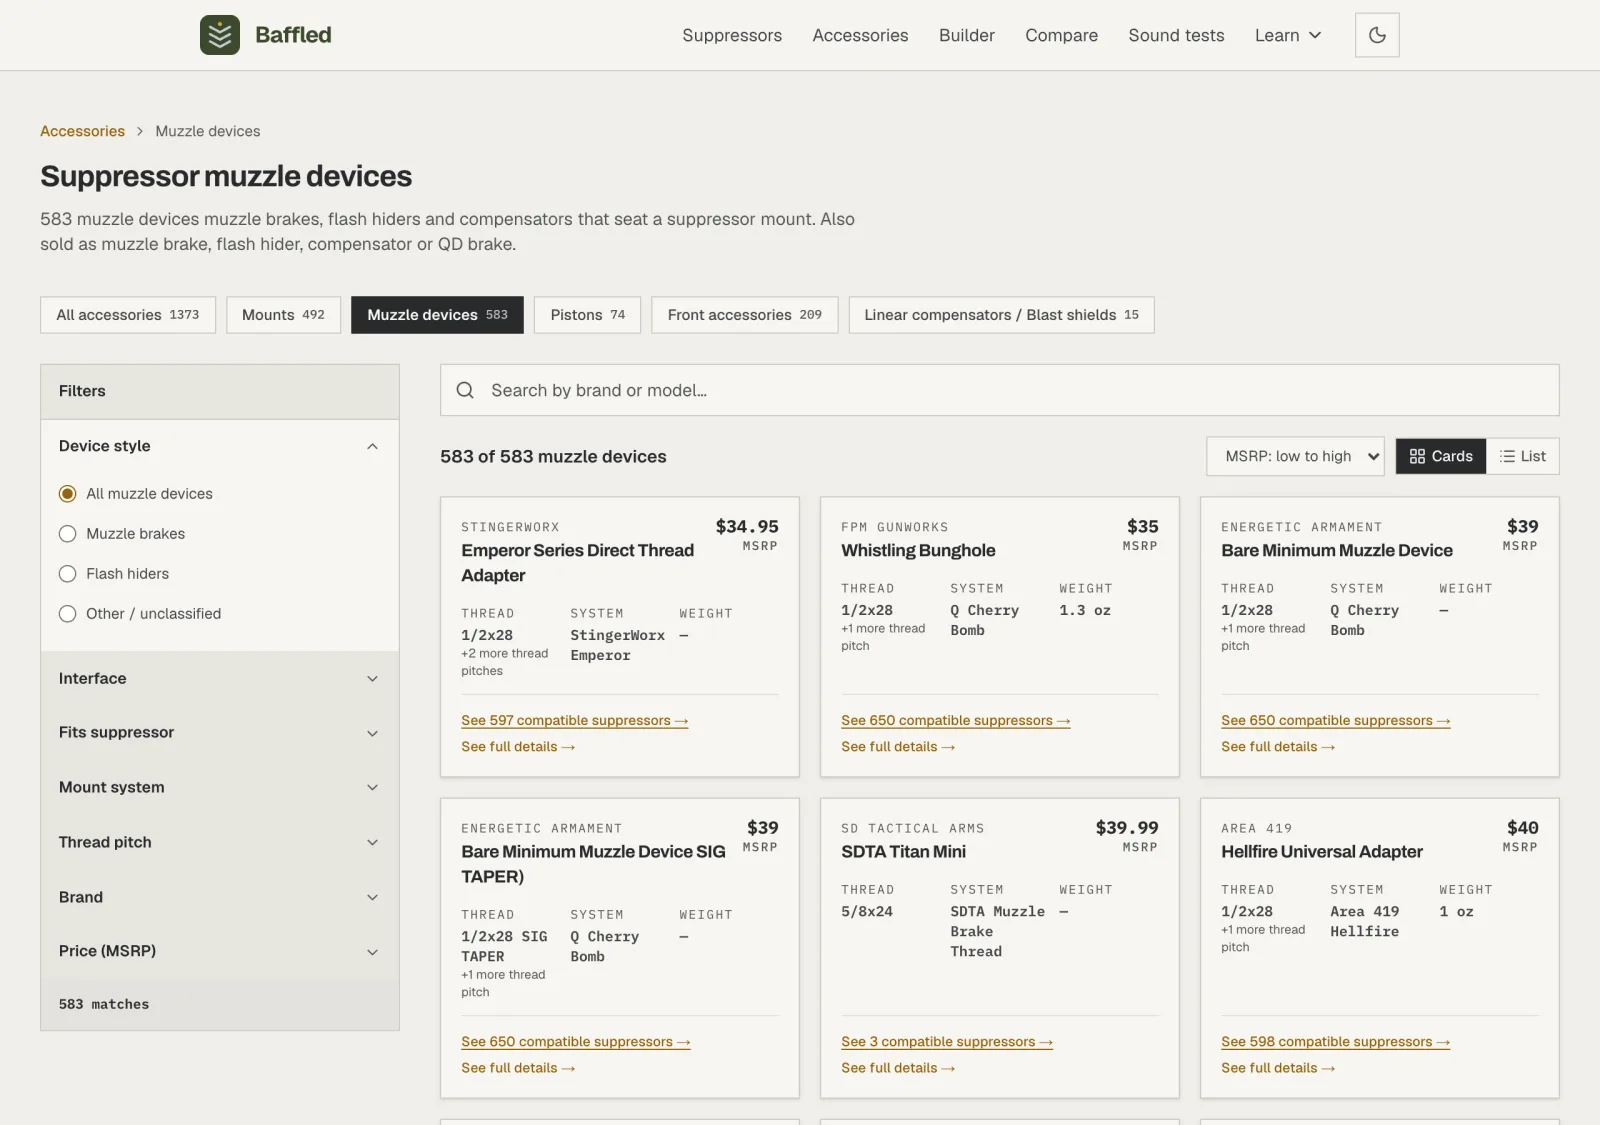Open See 597 compatible suppressors link
This screenshot has height=1125, width=1600.
[574, 721]
